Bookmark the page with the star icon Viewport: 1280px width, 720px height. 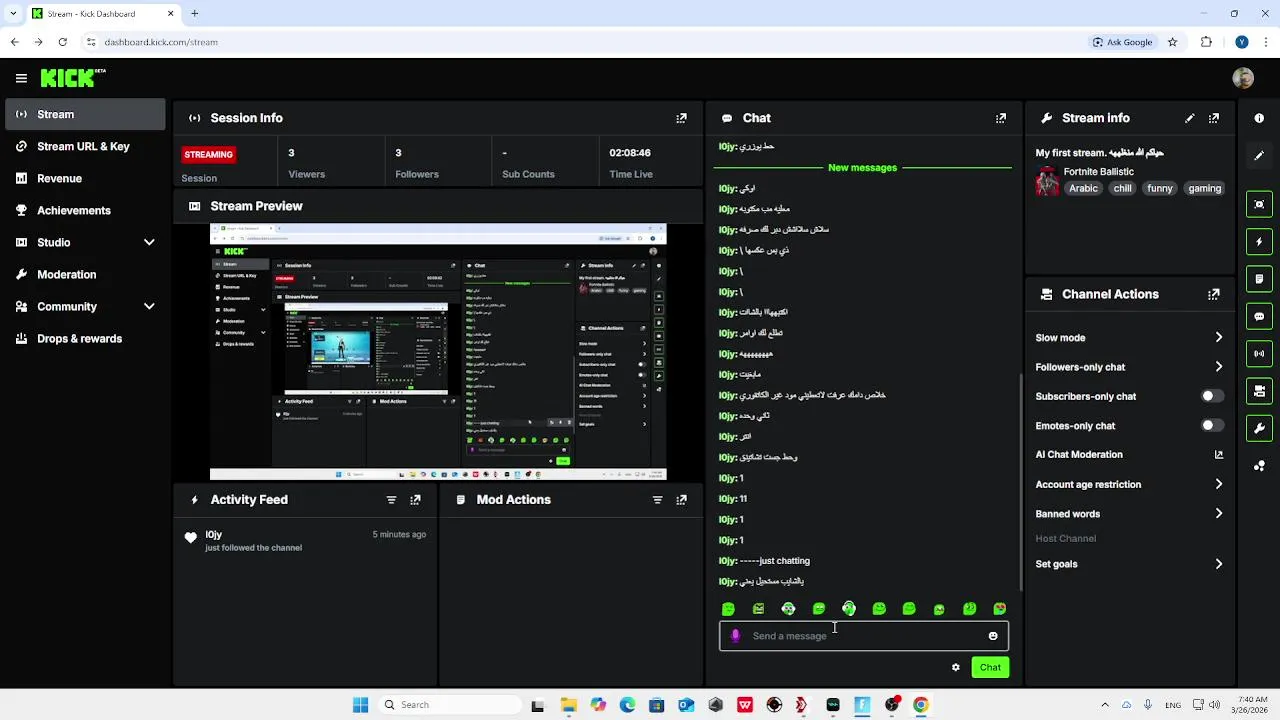tap(1173, 42)
